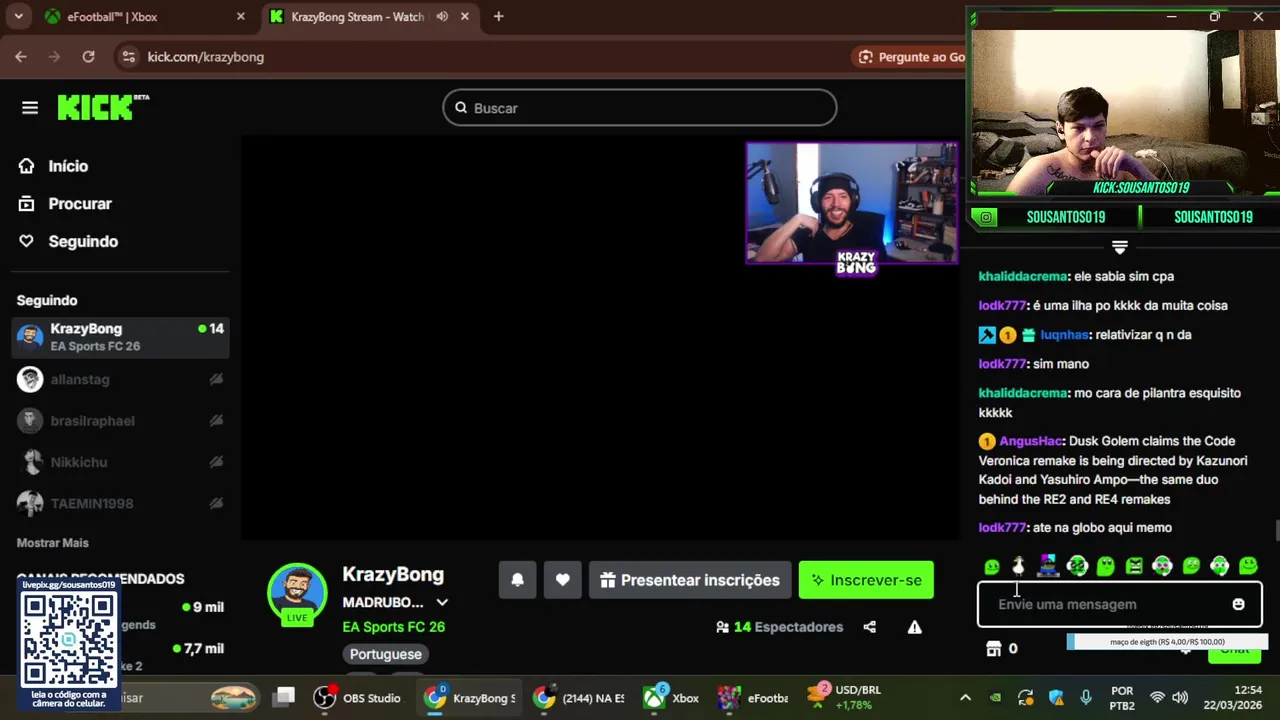Click the KrazyBong webcam overlay
This screenshot has width=1280, height=720.
point(852,204)
